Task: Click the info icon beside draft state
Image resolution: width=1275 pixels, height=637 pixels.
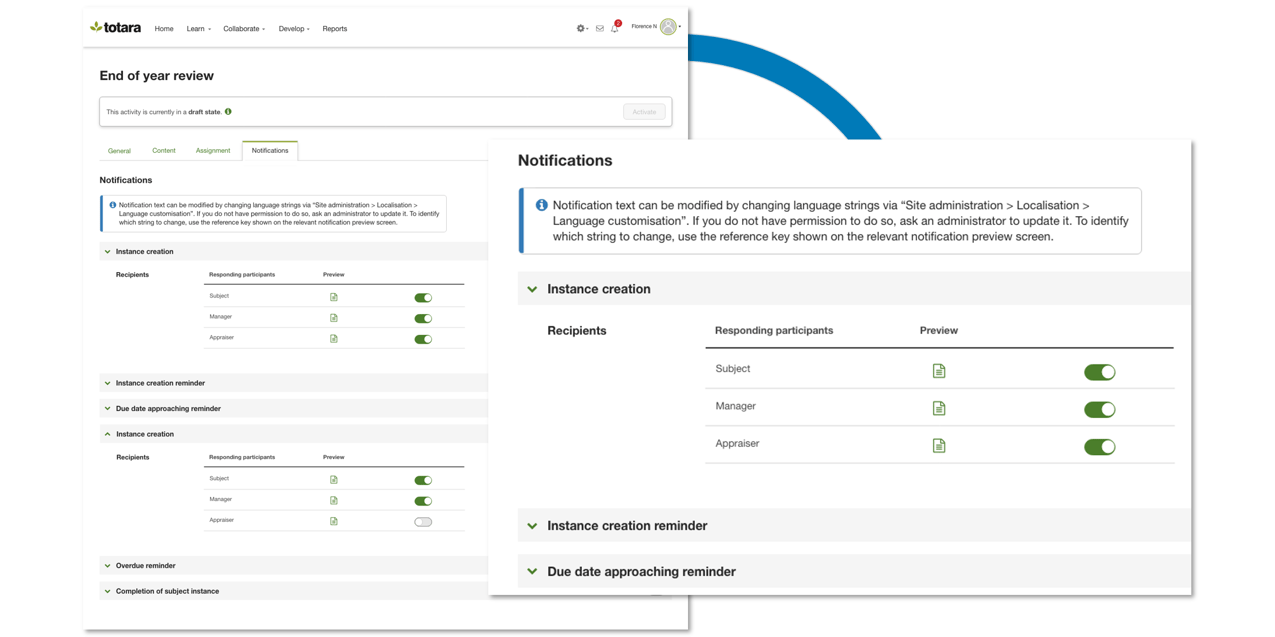Action: 227,111
